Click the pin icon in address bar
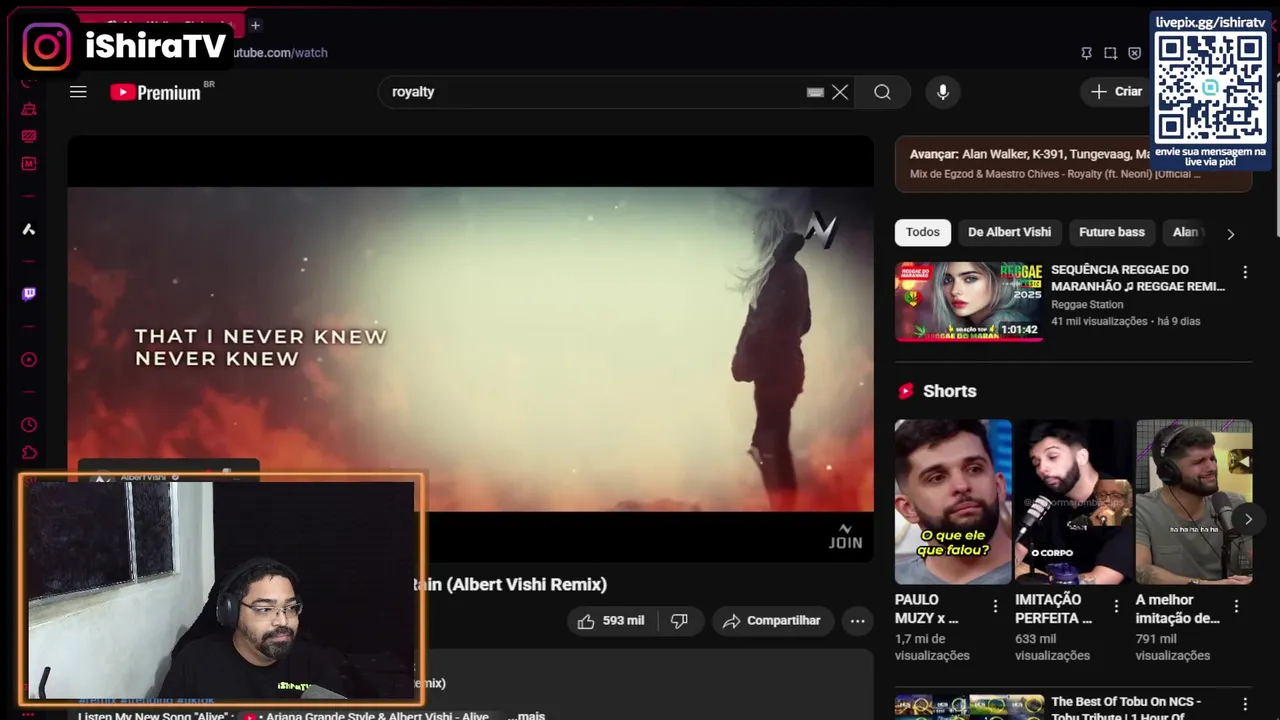The height and width of the screenshot is (720, 1280). [1086, 53]
